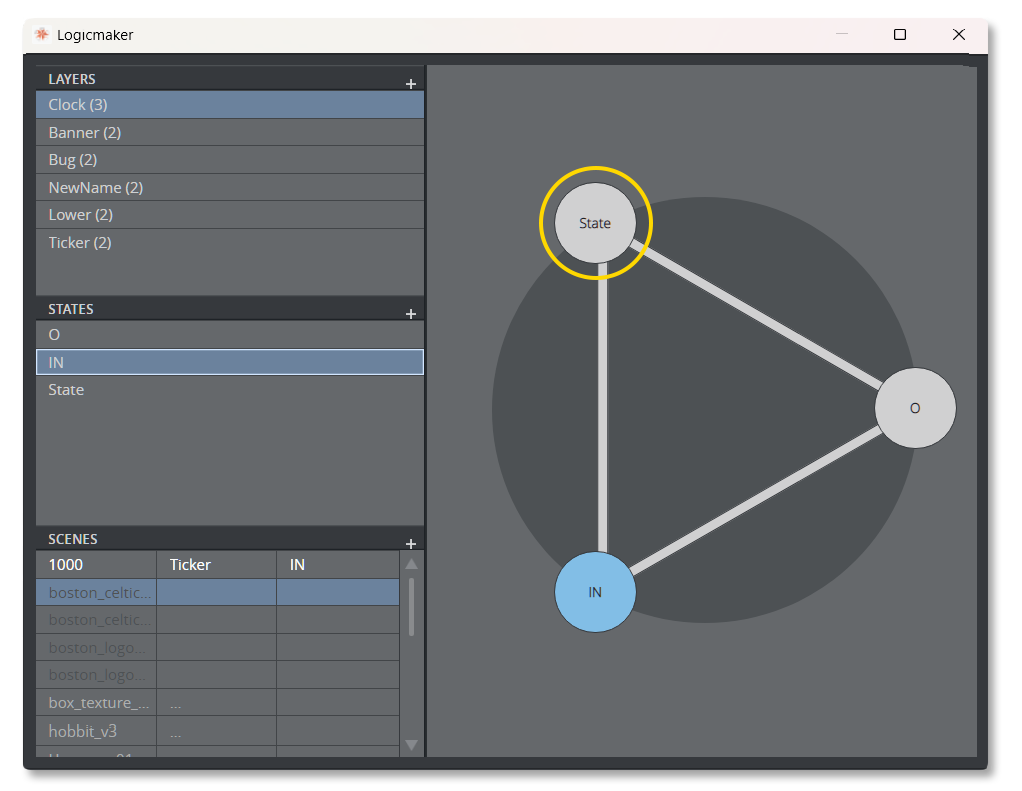
Task: Add a new layer with the LAYERS plus icon
Action: coord(410,84)
